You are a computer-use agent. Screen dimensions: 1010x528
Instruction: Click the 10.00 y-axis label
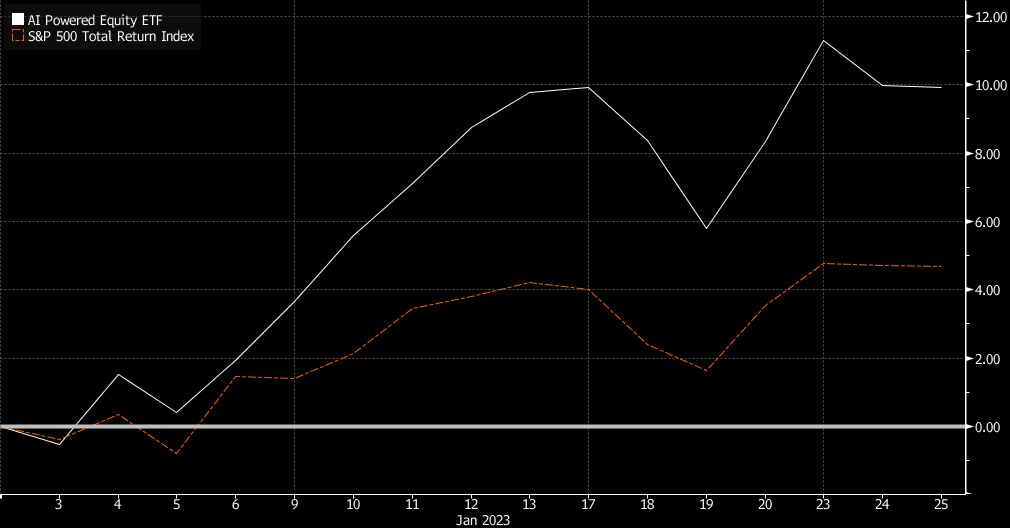click(x=990, y=85)
